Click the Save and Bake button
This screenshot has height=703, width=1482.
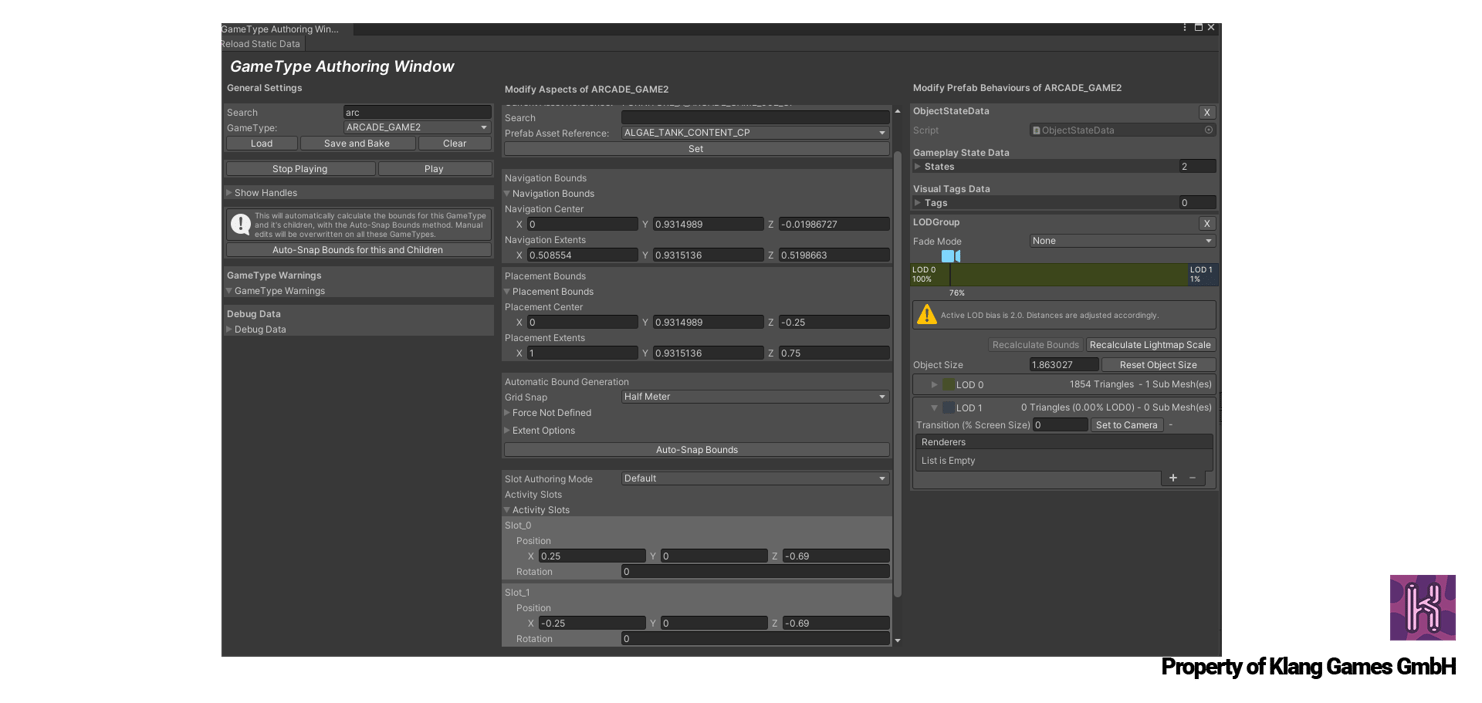357,143
